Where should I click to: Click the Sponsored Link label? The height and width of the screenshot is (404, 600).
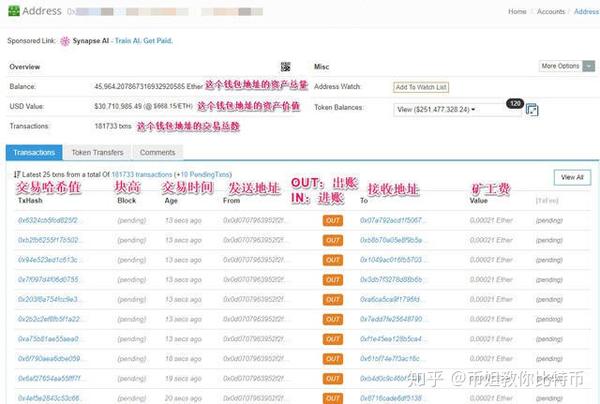click(32, 41)
